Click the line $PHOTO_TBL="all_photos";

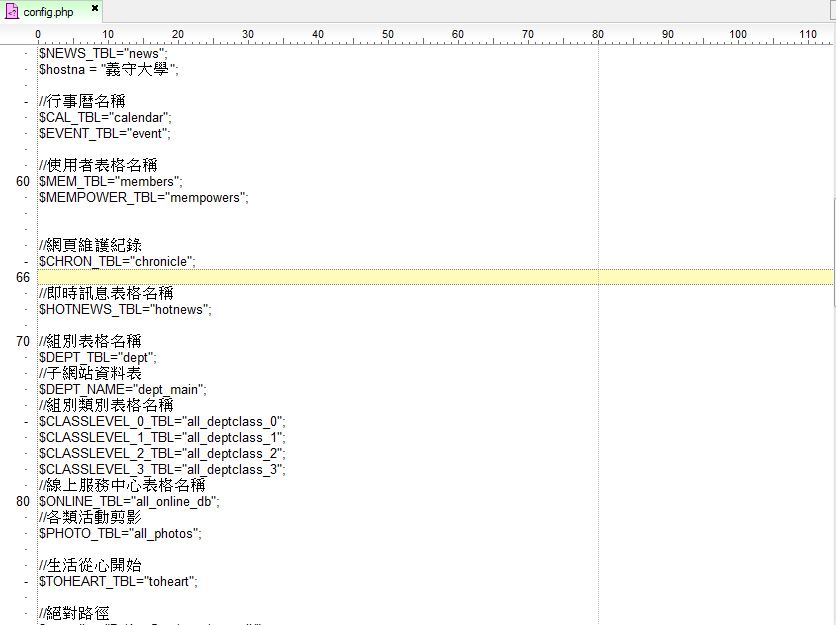120,533
